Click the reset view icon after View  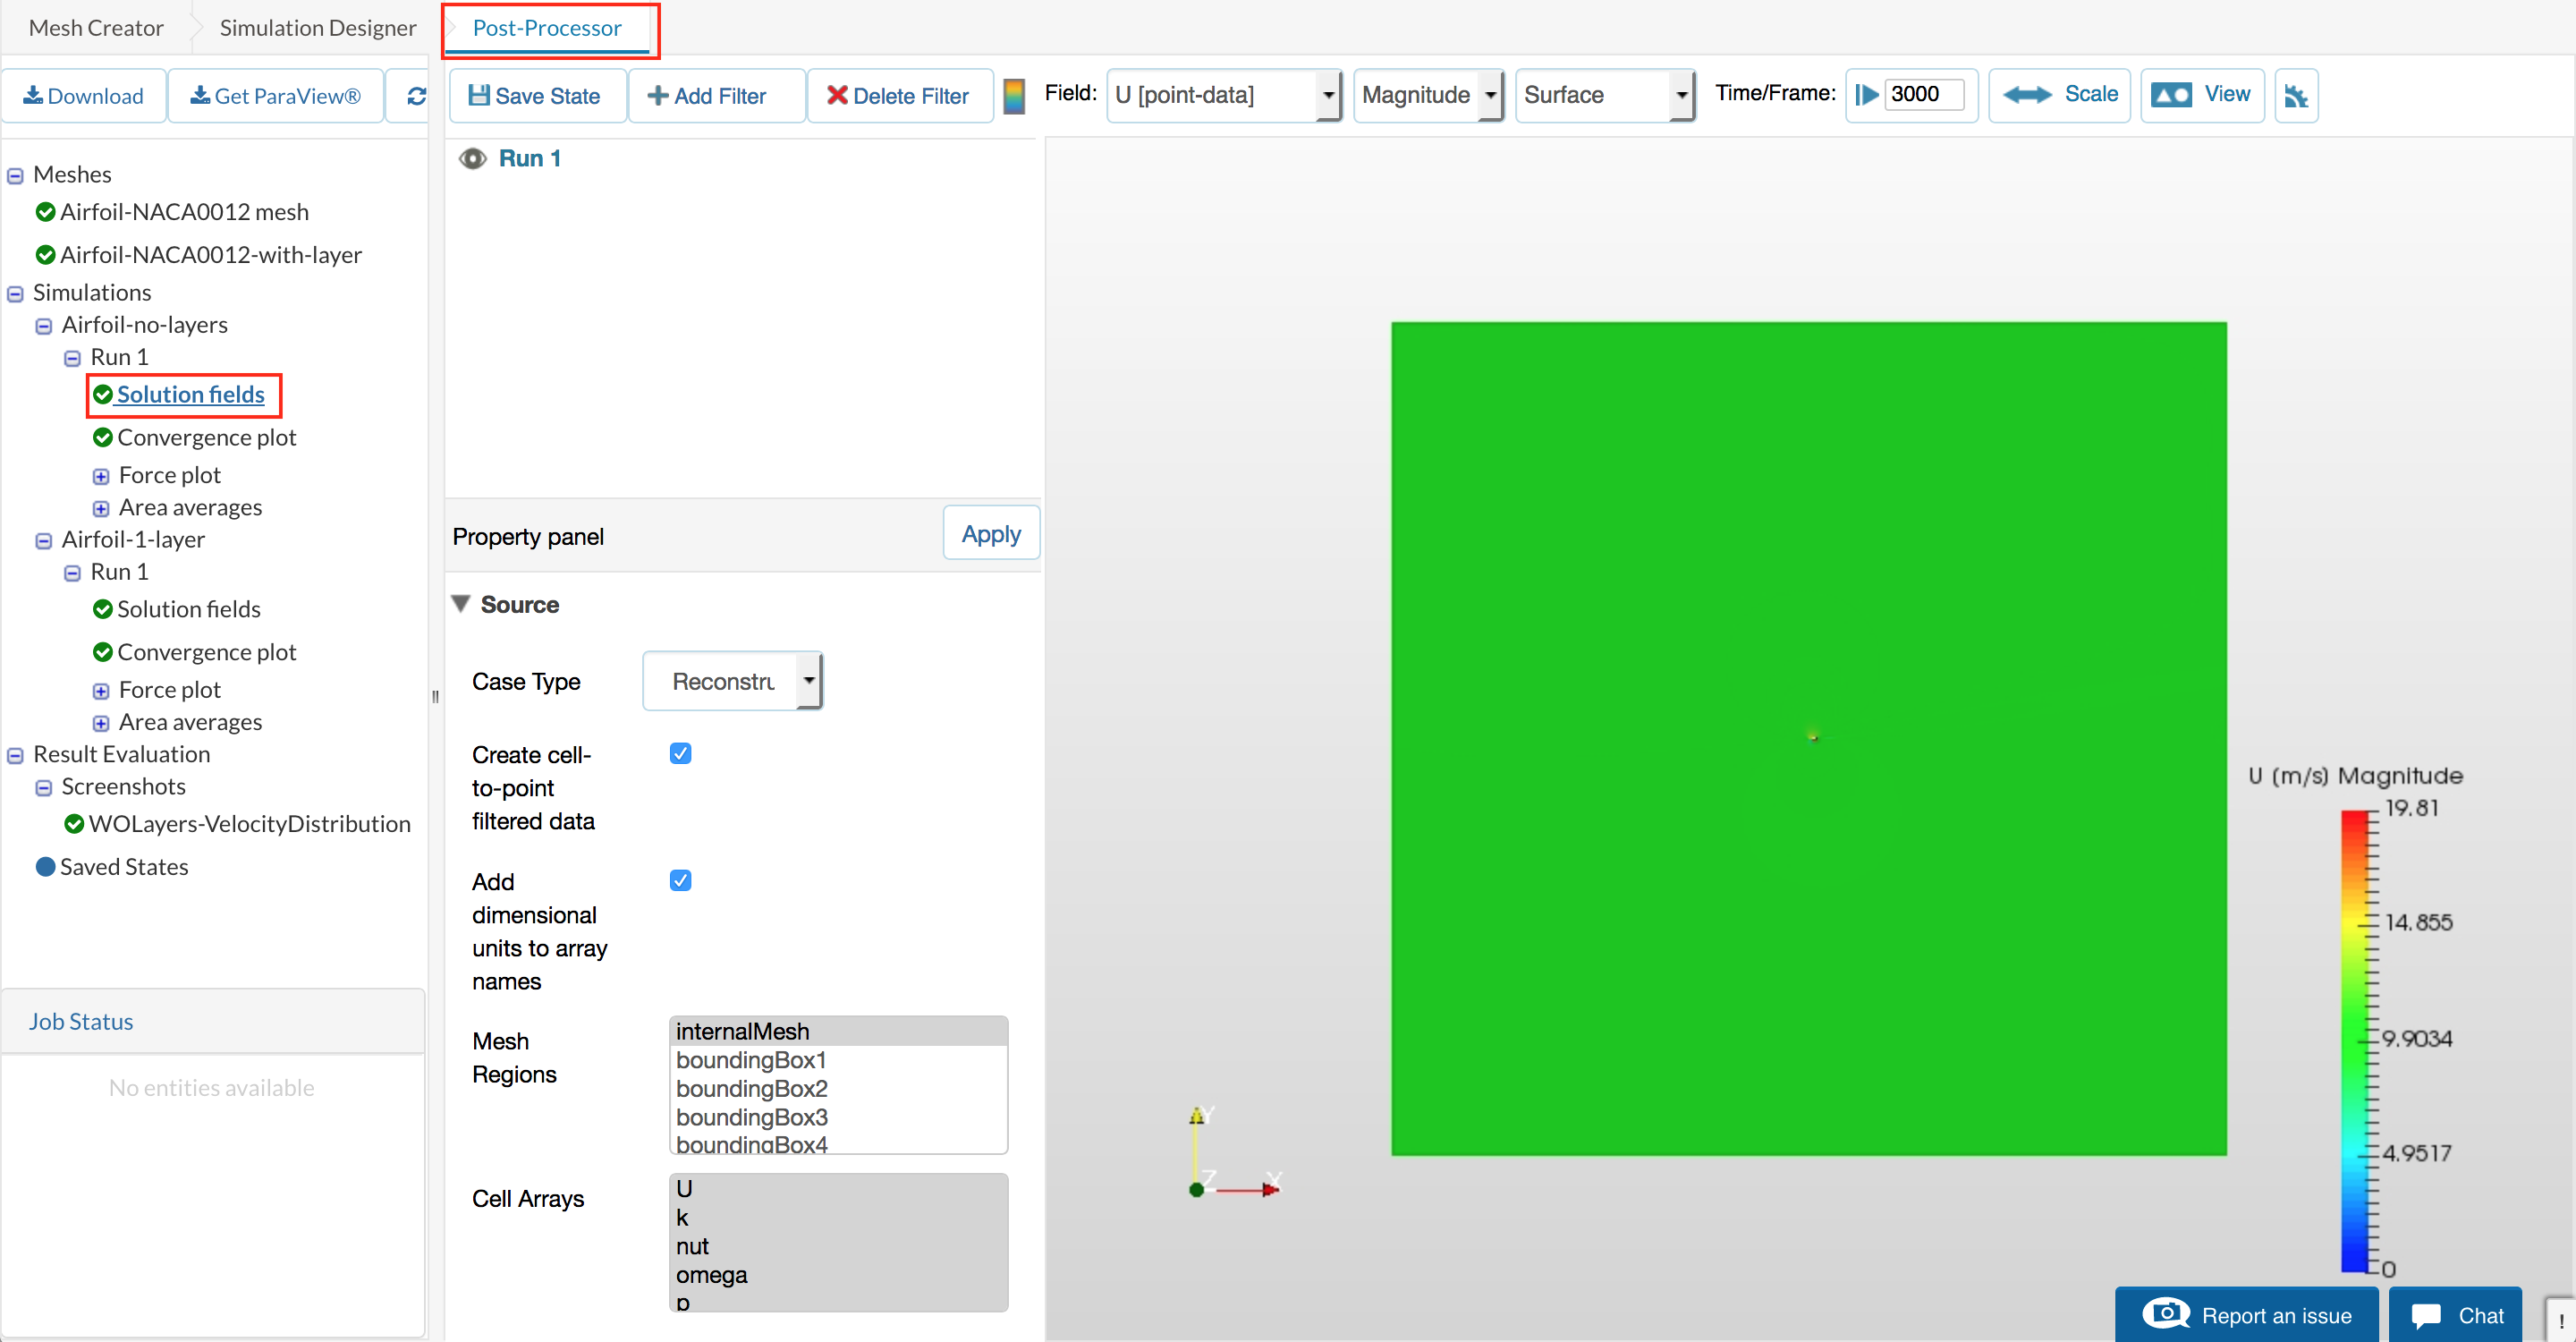pyautogui.click(x=2295, y=96)
